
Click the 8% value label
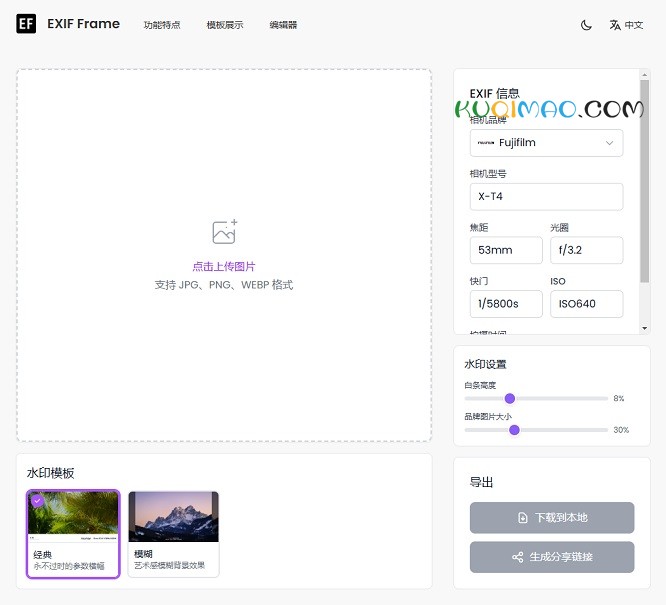click(618, 399)
